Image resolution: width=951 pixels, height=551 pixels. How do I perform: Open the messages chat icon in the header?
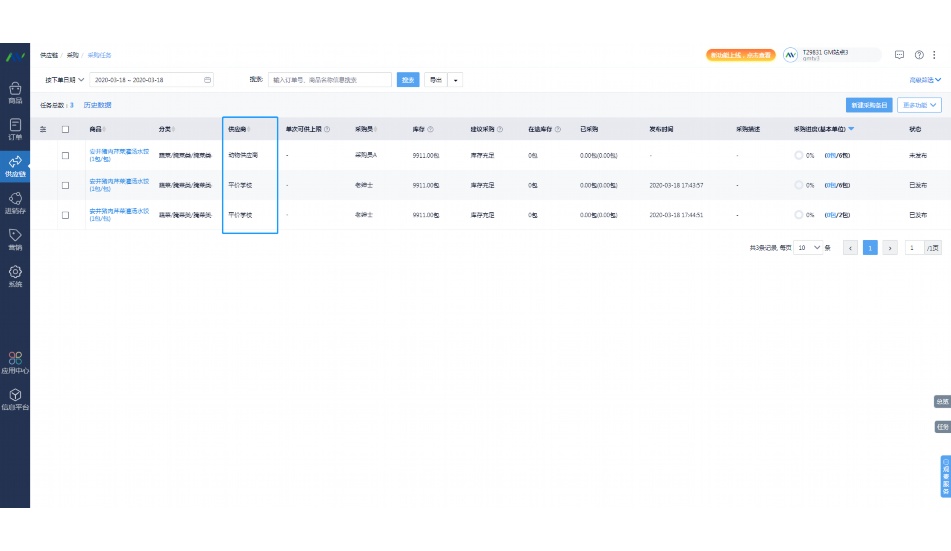tap(899, 55)
